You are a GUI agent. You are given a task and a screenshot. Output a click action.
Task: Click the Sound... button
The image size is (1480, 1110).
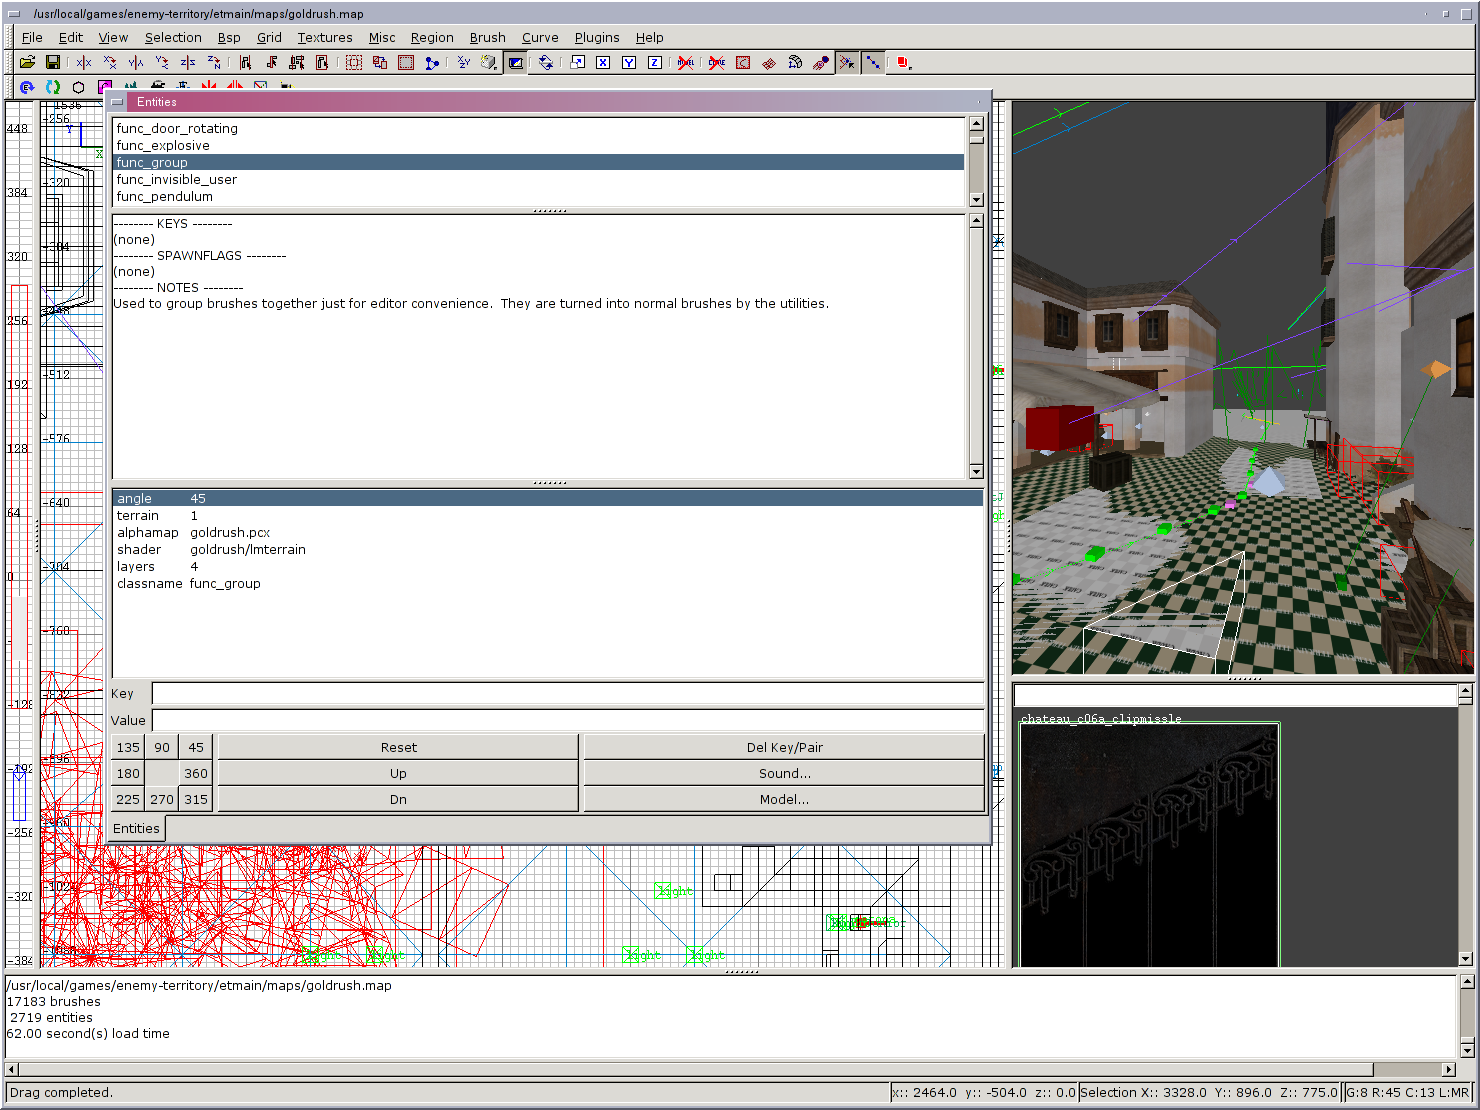point(784,773)
